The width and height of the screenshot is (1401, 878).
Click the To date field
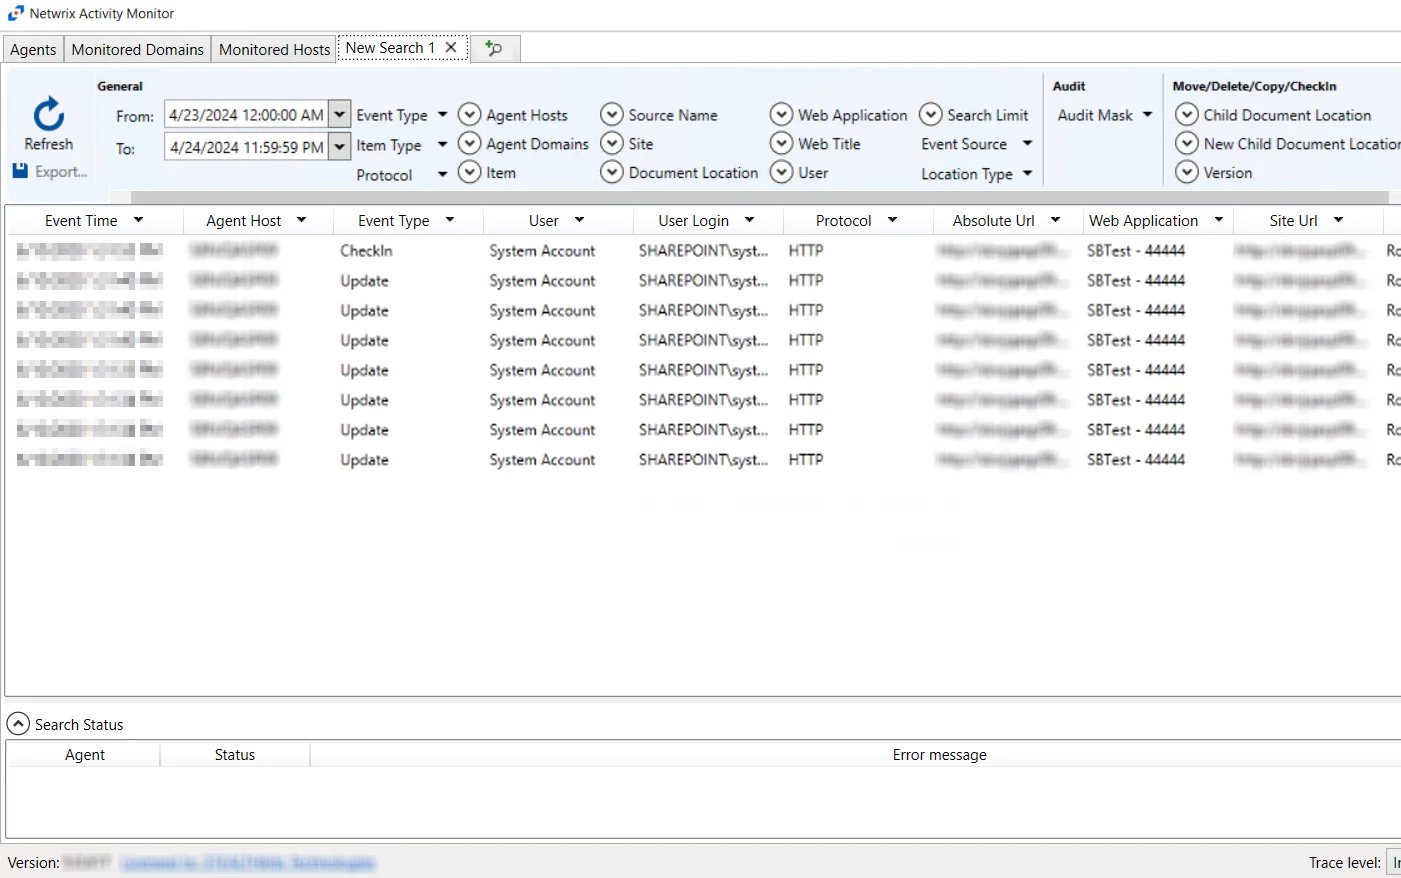246,147
